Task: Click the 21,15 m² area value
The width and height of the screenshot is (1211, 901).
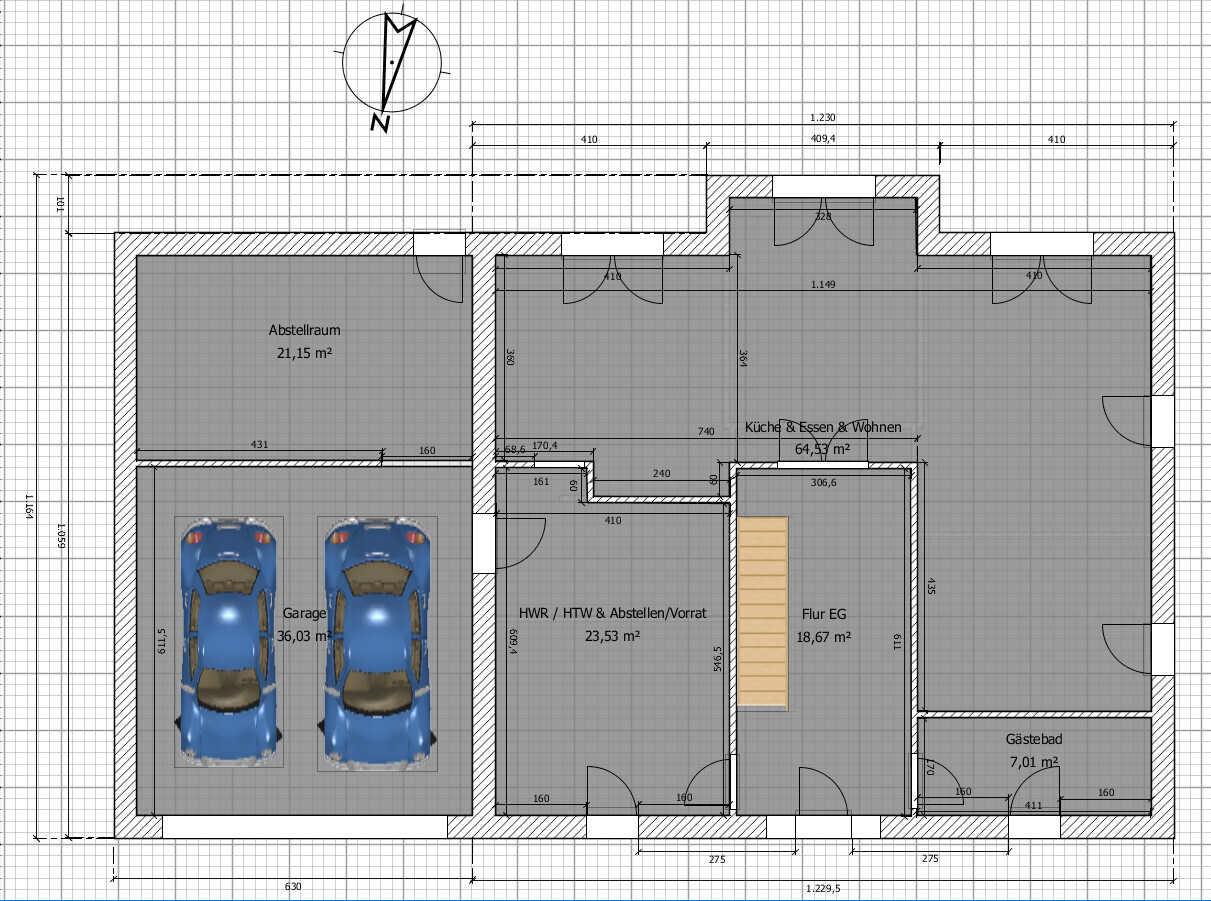Action: coord(304,353)
